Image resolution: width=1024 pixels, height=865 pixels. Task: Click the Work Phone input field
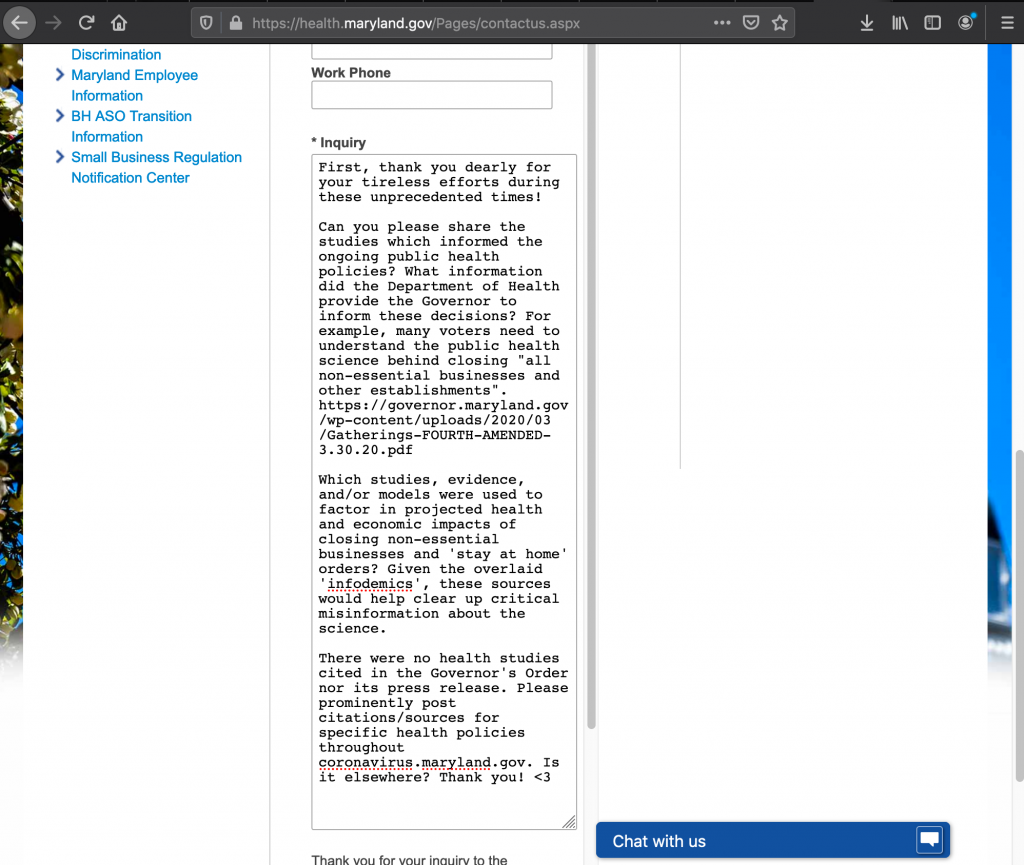coord(432,95)
